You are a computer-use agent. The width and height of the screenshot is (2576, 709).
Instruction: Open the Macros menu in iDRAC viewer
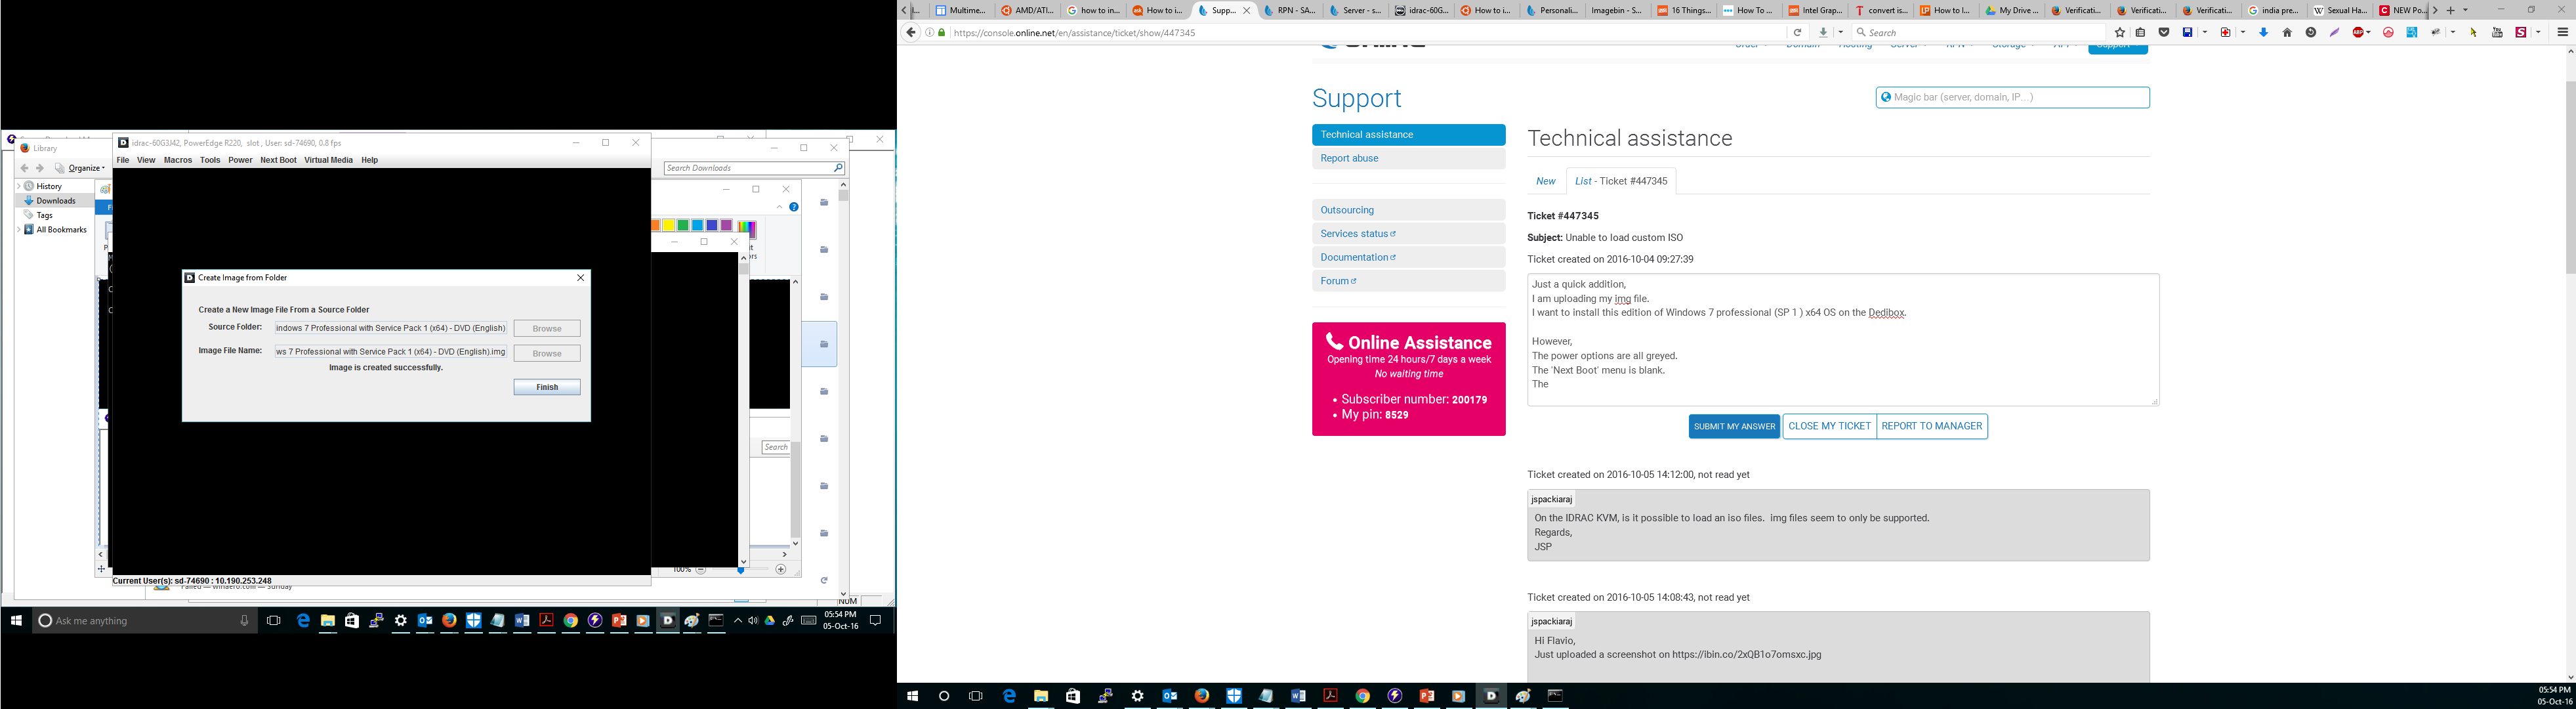(x=178, y=160)
